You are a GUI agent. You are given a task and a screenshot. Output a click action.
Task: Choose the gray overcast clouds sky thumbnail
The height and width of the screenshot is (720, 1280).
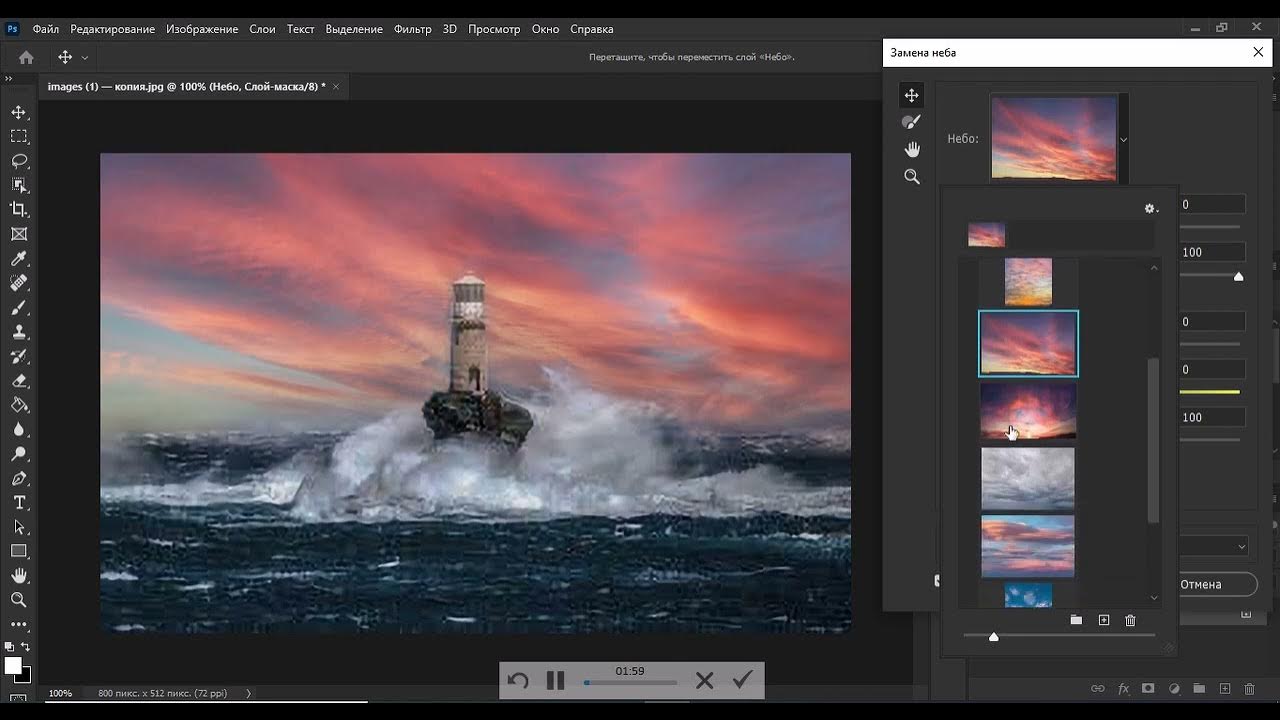pyautogui.click(x=1028, y=478)
